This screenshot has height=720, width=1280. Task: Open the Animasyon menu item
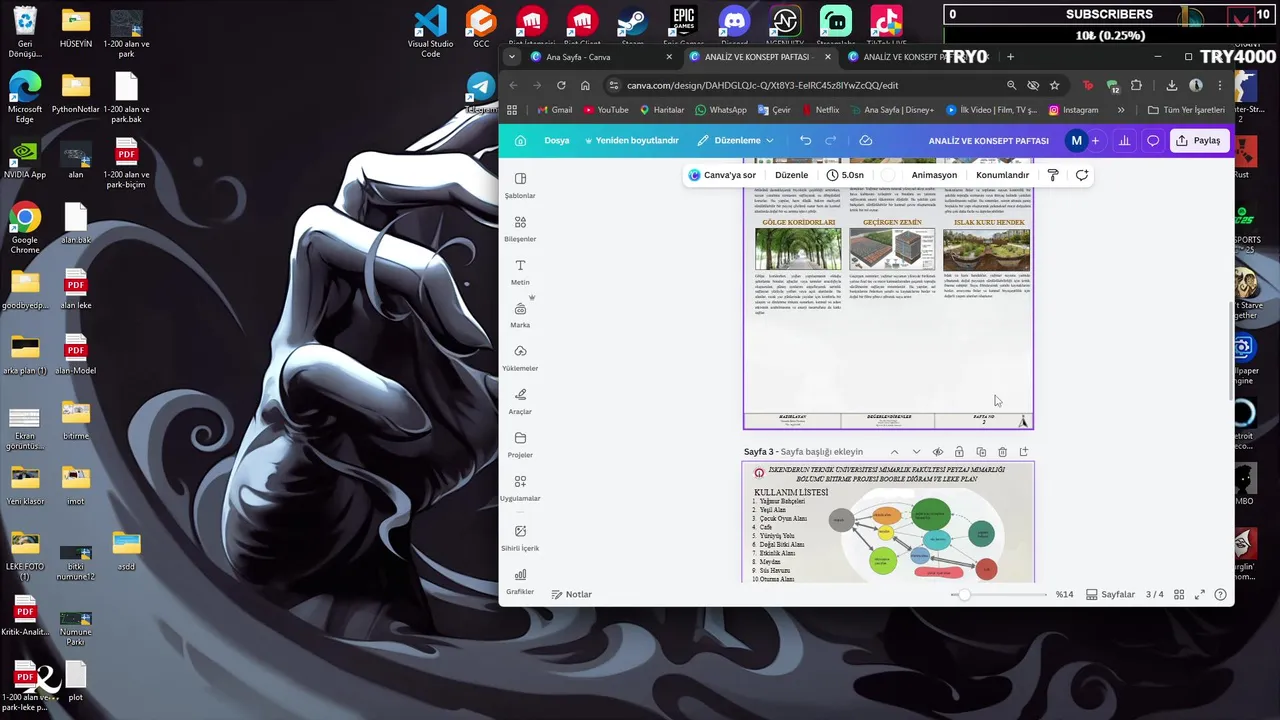tap(934, 175)
